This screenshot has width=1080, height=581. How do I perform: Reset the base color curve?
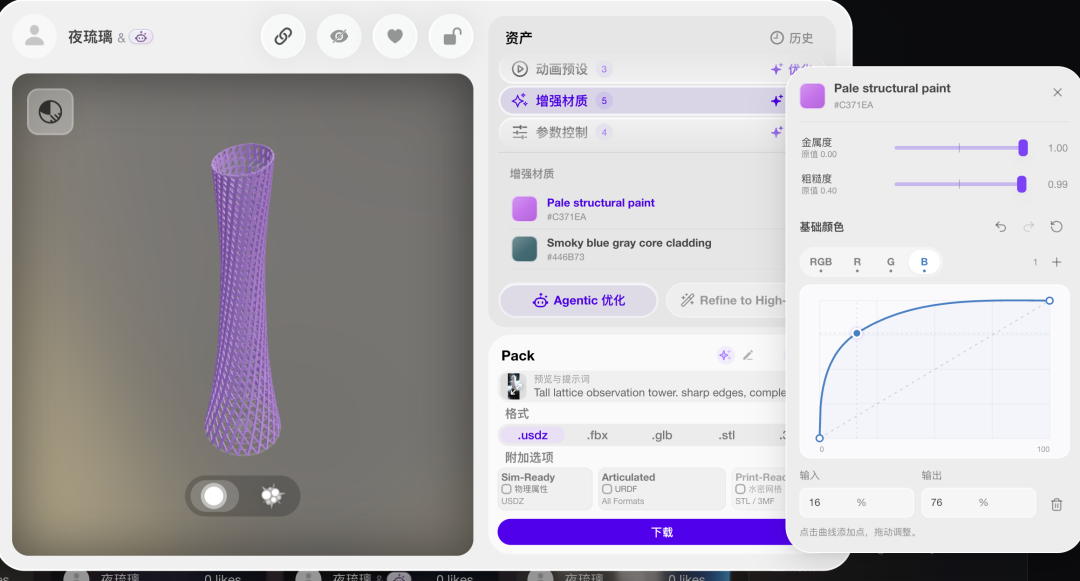tap(1056, 226)
